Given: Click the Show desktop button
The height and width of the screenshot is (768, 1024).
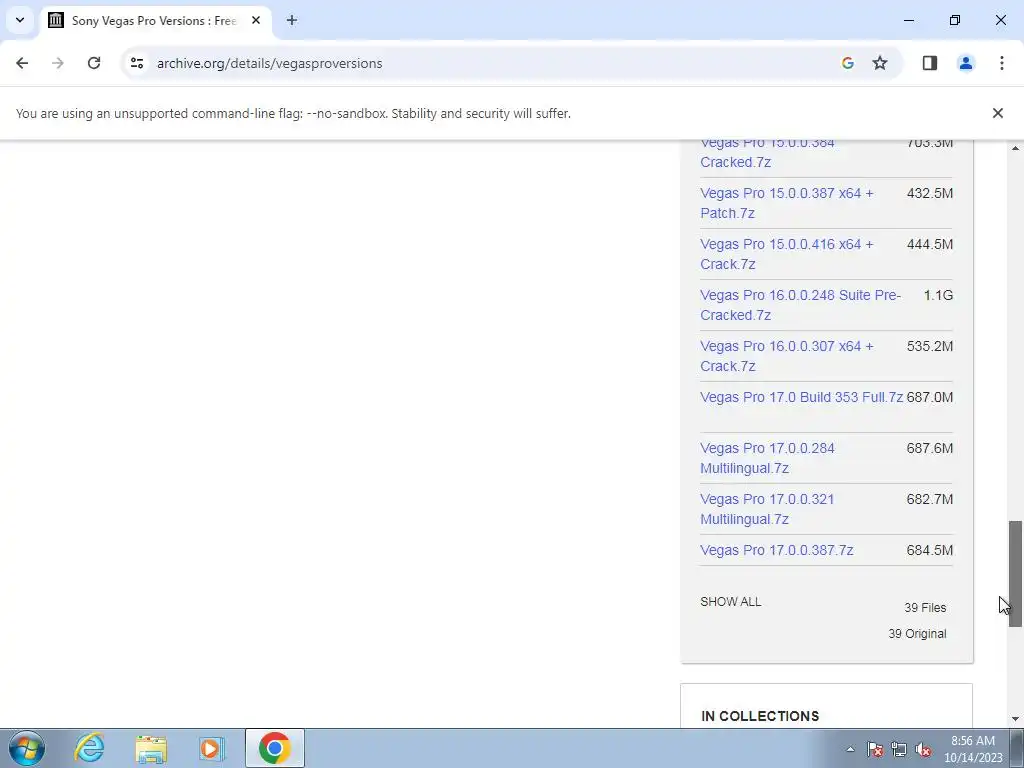Looking at the screenshot, I should coord(1017,748).
